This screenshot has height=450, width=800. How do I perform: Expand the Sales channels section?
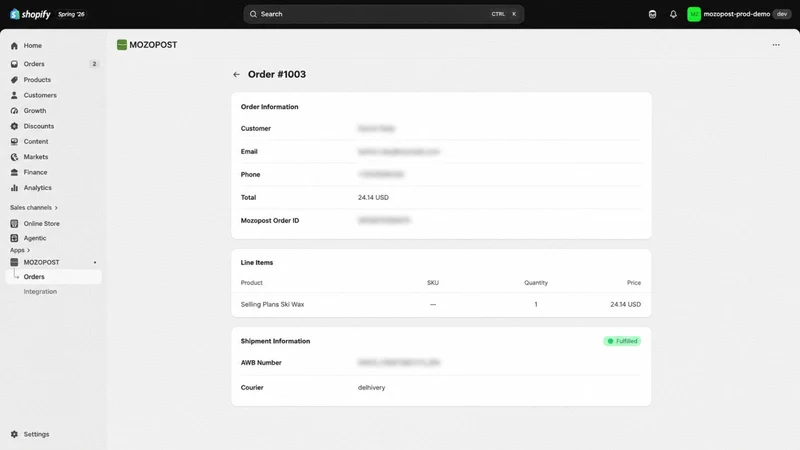tap(34, 208)
